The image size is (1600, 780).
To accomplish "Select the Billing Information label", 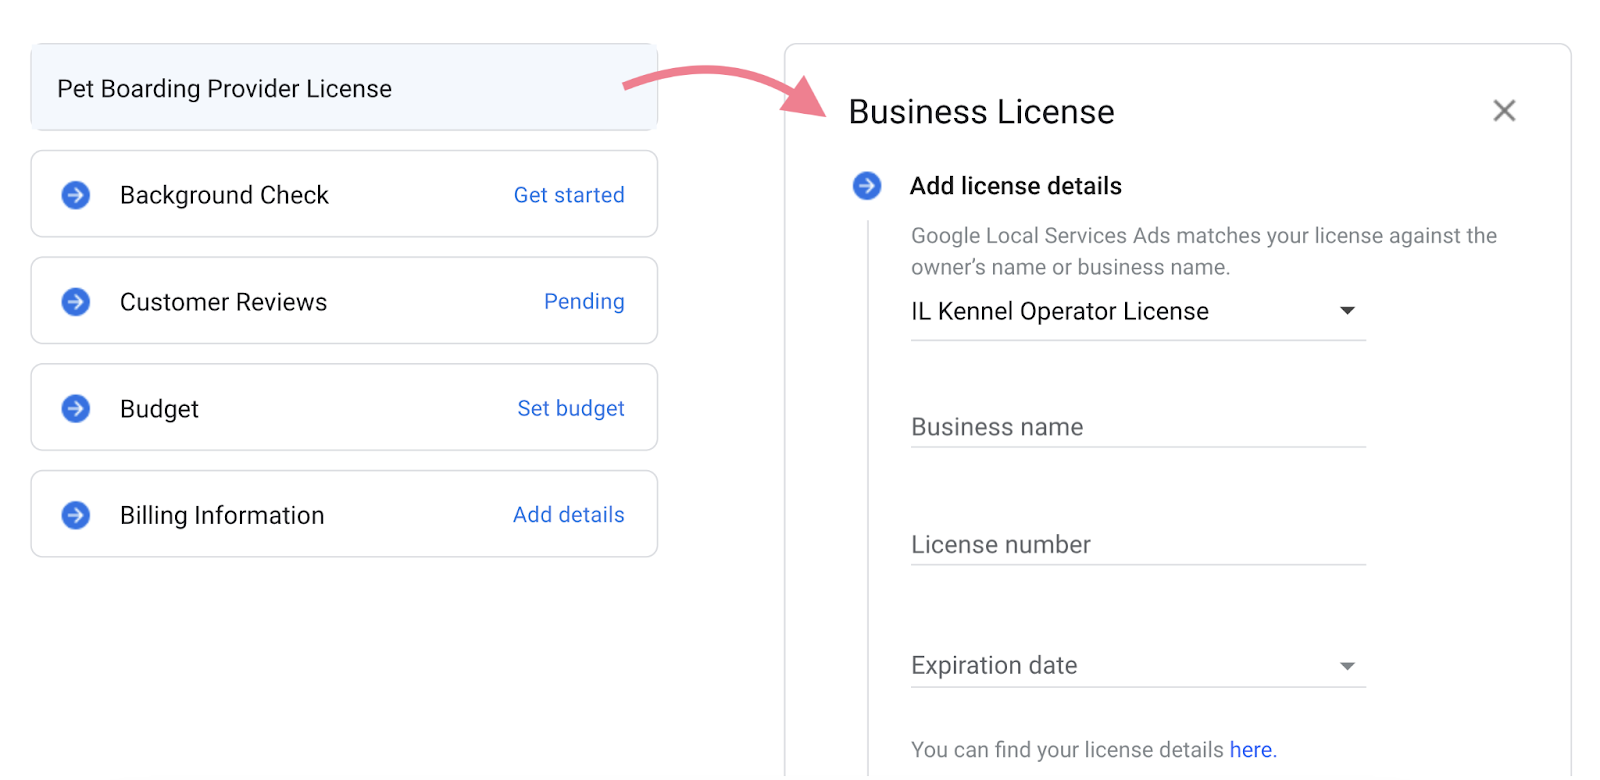I will (x=222, y=515).
